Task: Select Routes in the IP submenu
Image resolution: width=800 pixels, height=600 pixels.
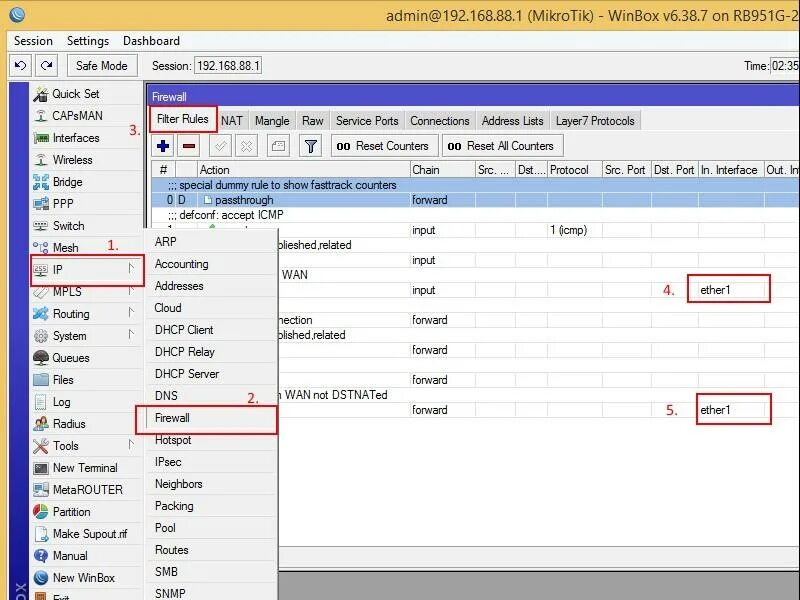Action: point(212,551)
